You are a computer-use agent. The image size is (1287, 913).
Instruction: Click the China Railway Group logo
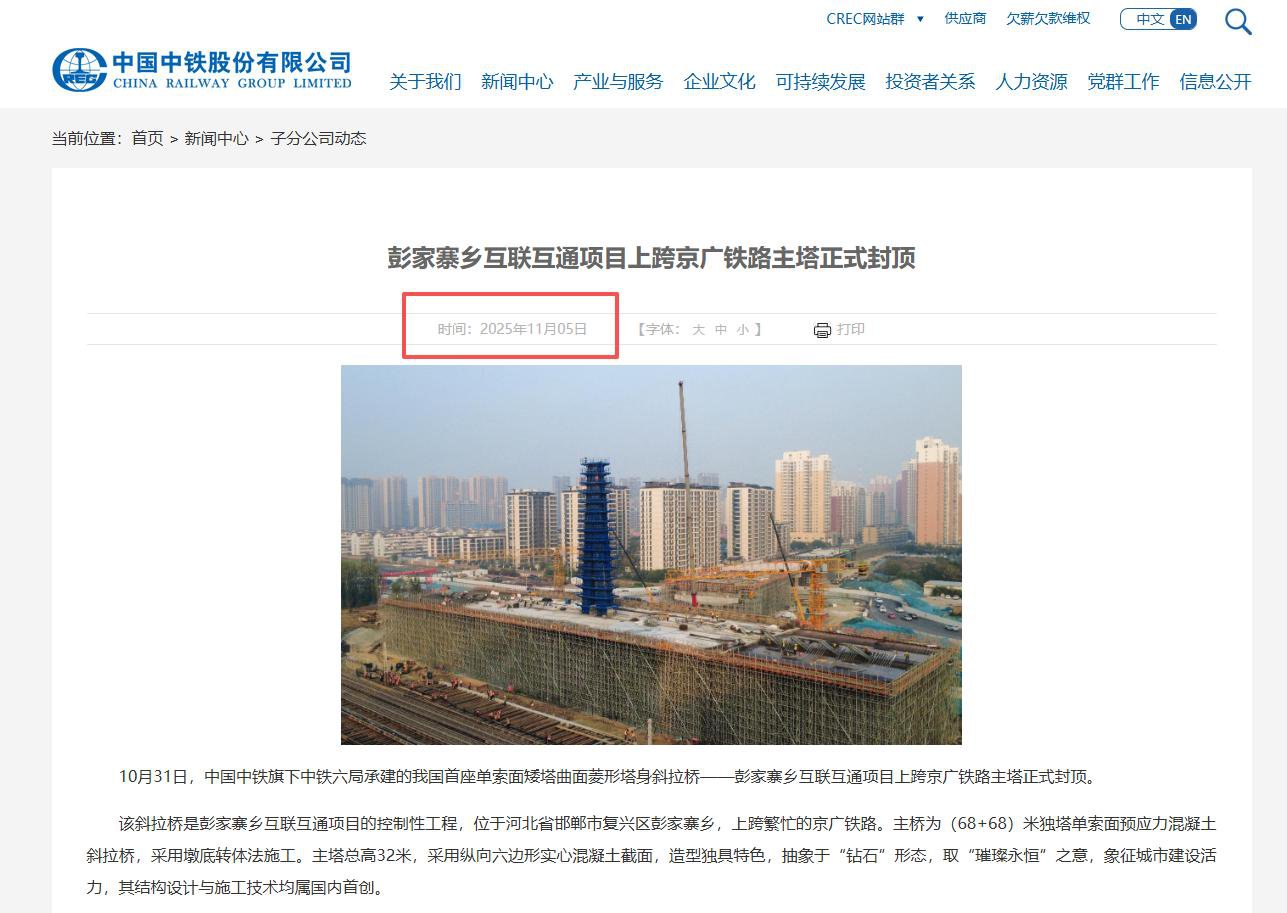coord(202,70)
